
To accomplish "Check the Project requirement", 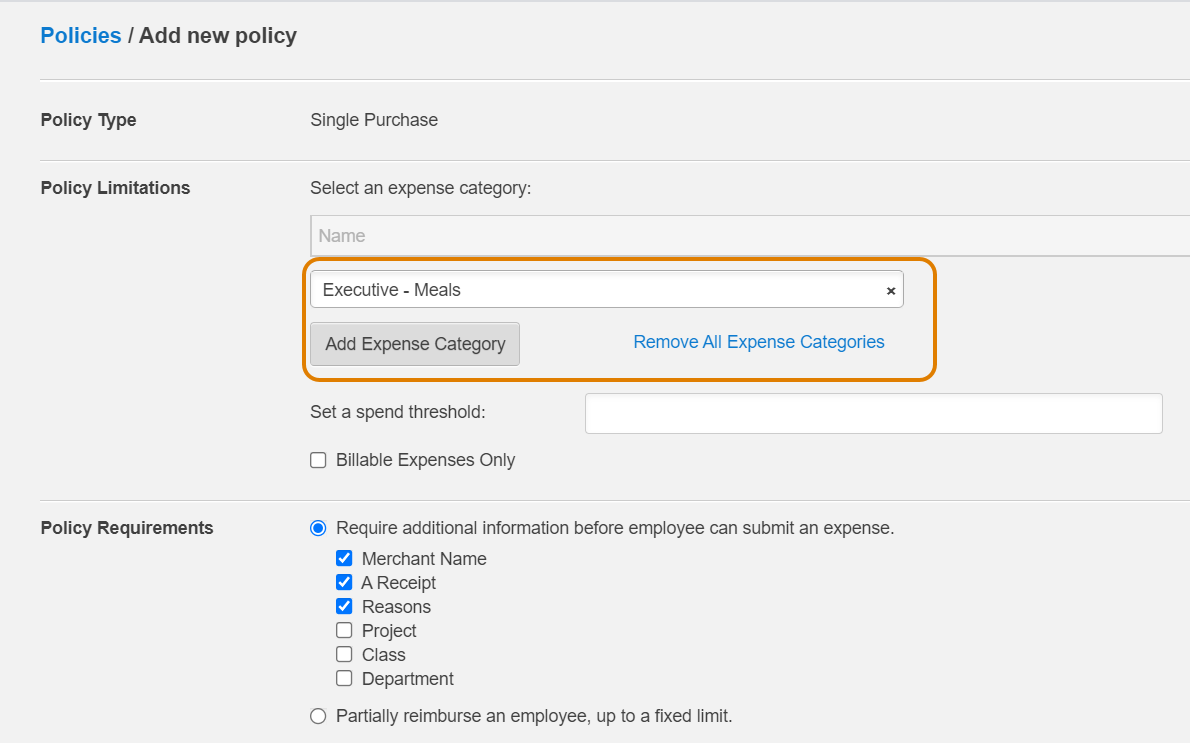I will point(344,630).
